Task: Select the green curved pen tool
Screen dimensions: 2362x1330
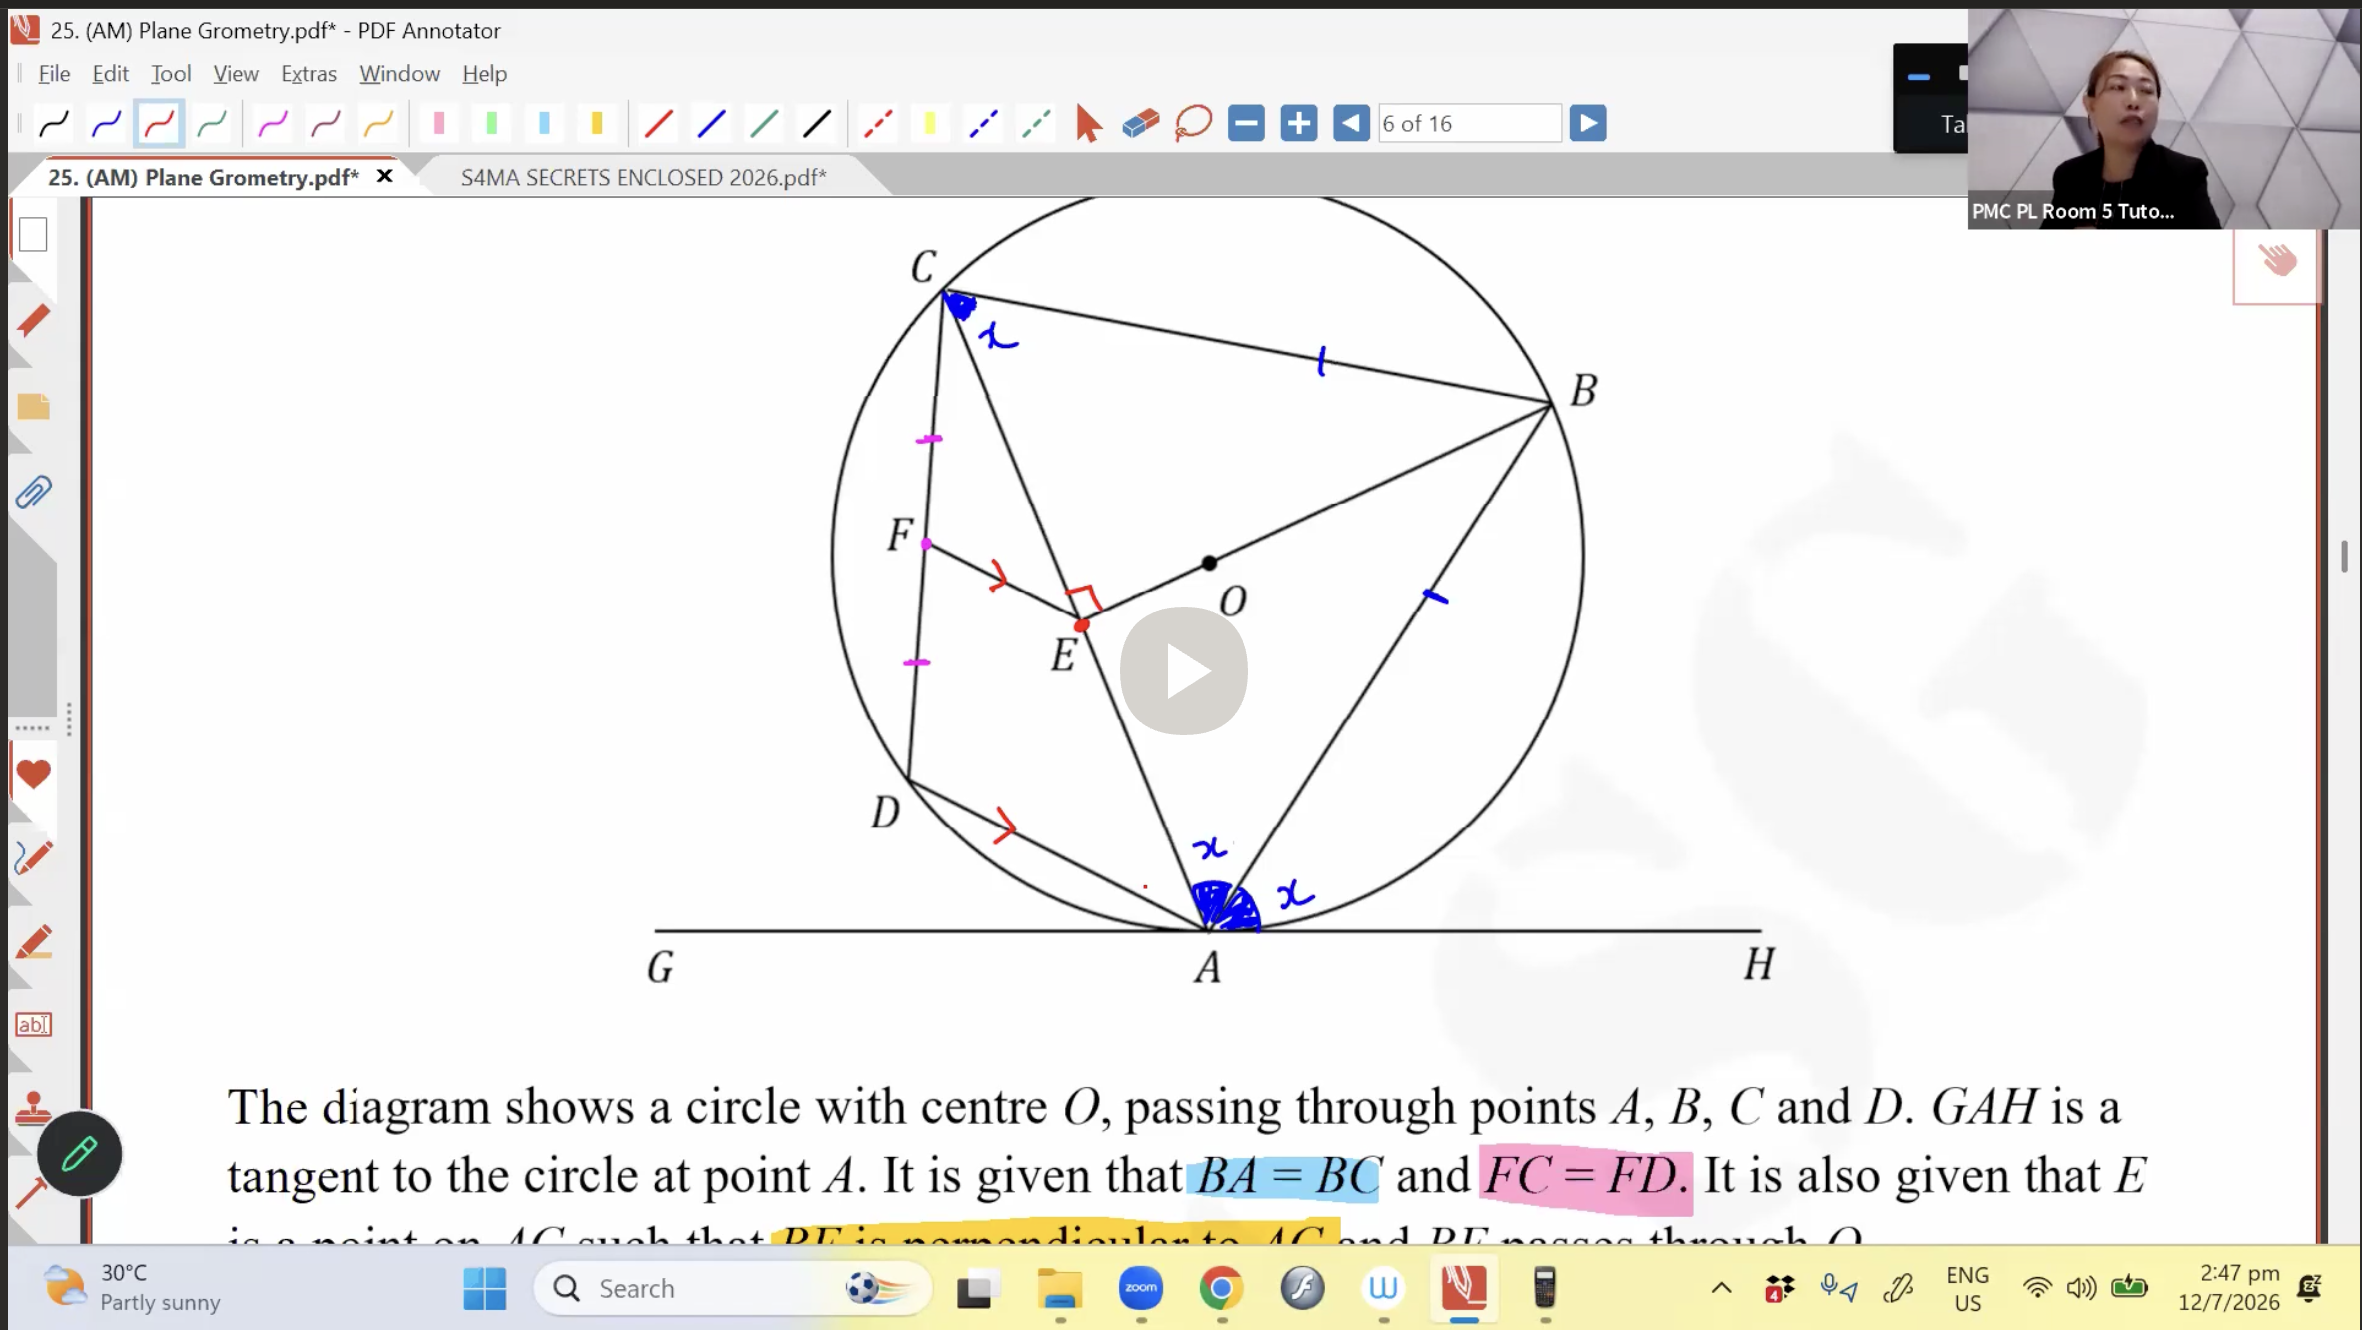Action: click(212, 124)
